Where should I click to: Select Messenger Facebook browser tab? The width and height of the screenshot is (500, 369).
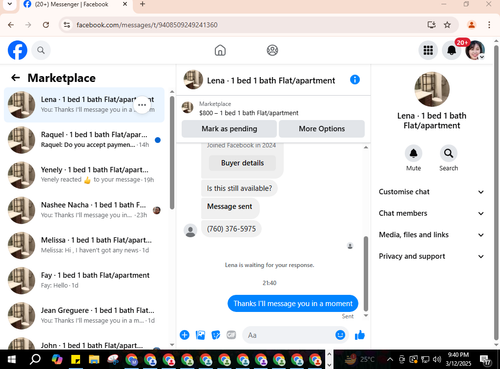pyautogui.click(x=75, y=5)
